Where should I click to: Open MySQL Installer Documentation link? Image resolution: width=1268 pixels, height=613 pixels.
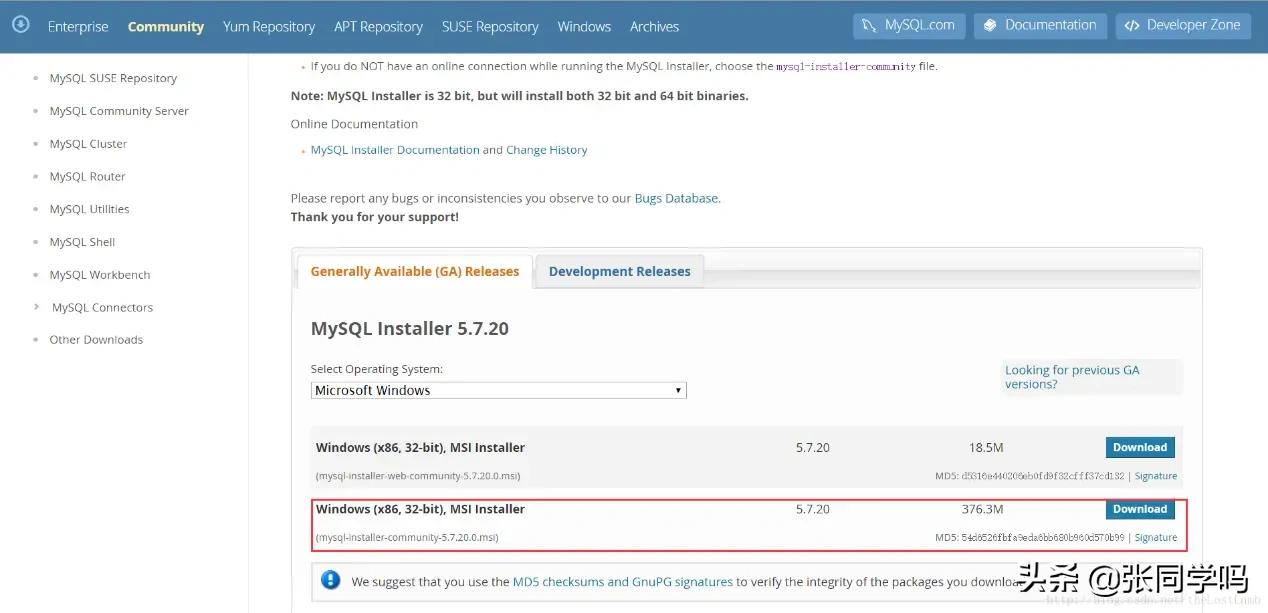395,150
